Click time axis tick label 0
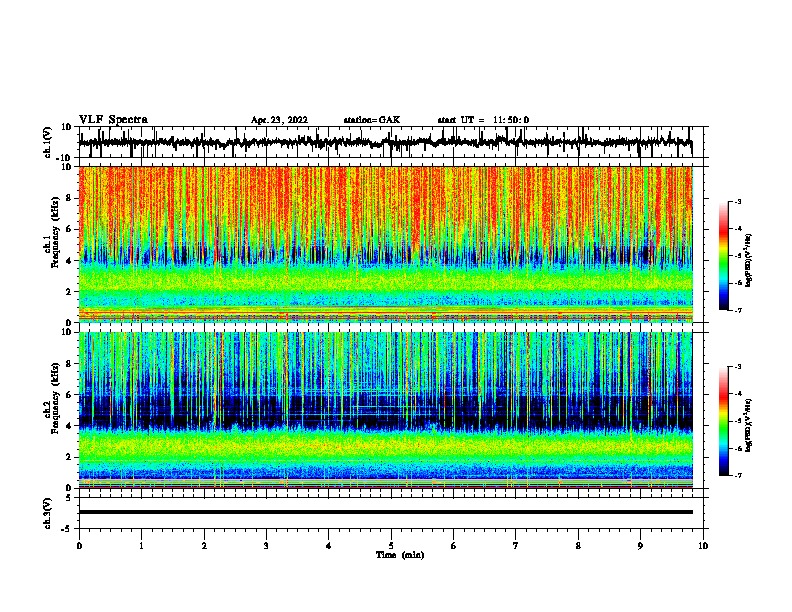The height and width of the screenshot is (612, 792). point(79,545)
